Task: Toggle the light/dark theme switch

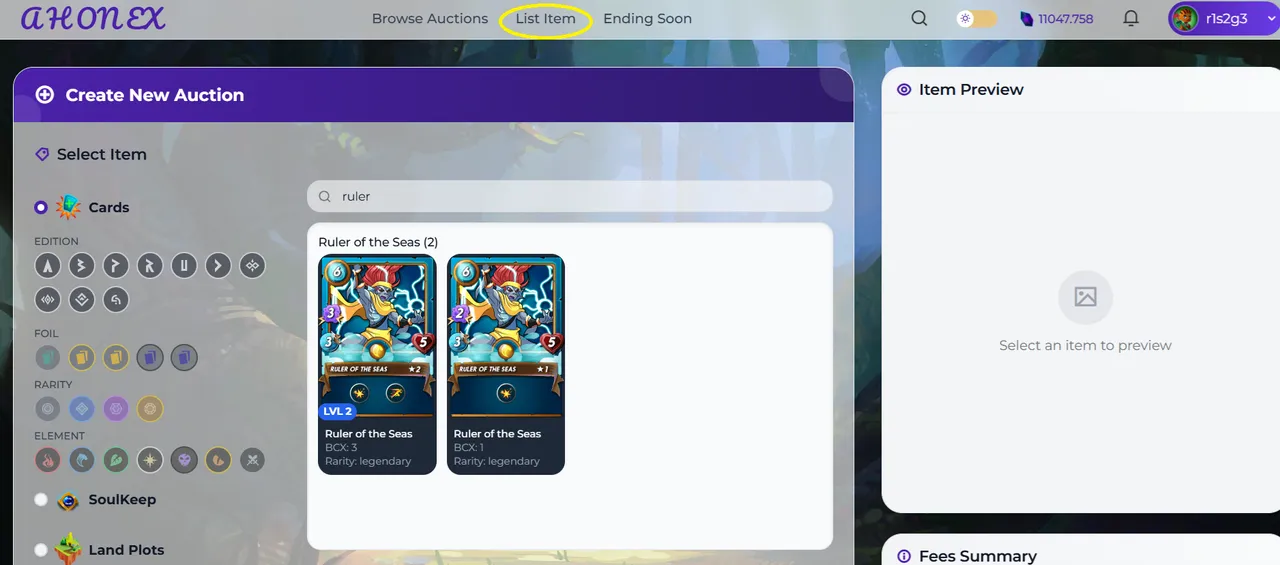Action: point(976,18)
